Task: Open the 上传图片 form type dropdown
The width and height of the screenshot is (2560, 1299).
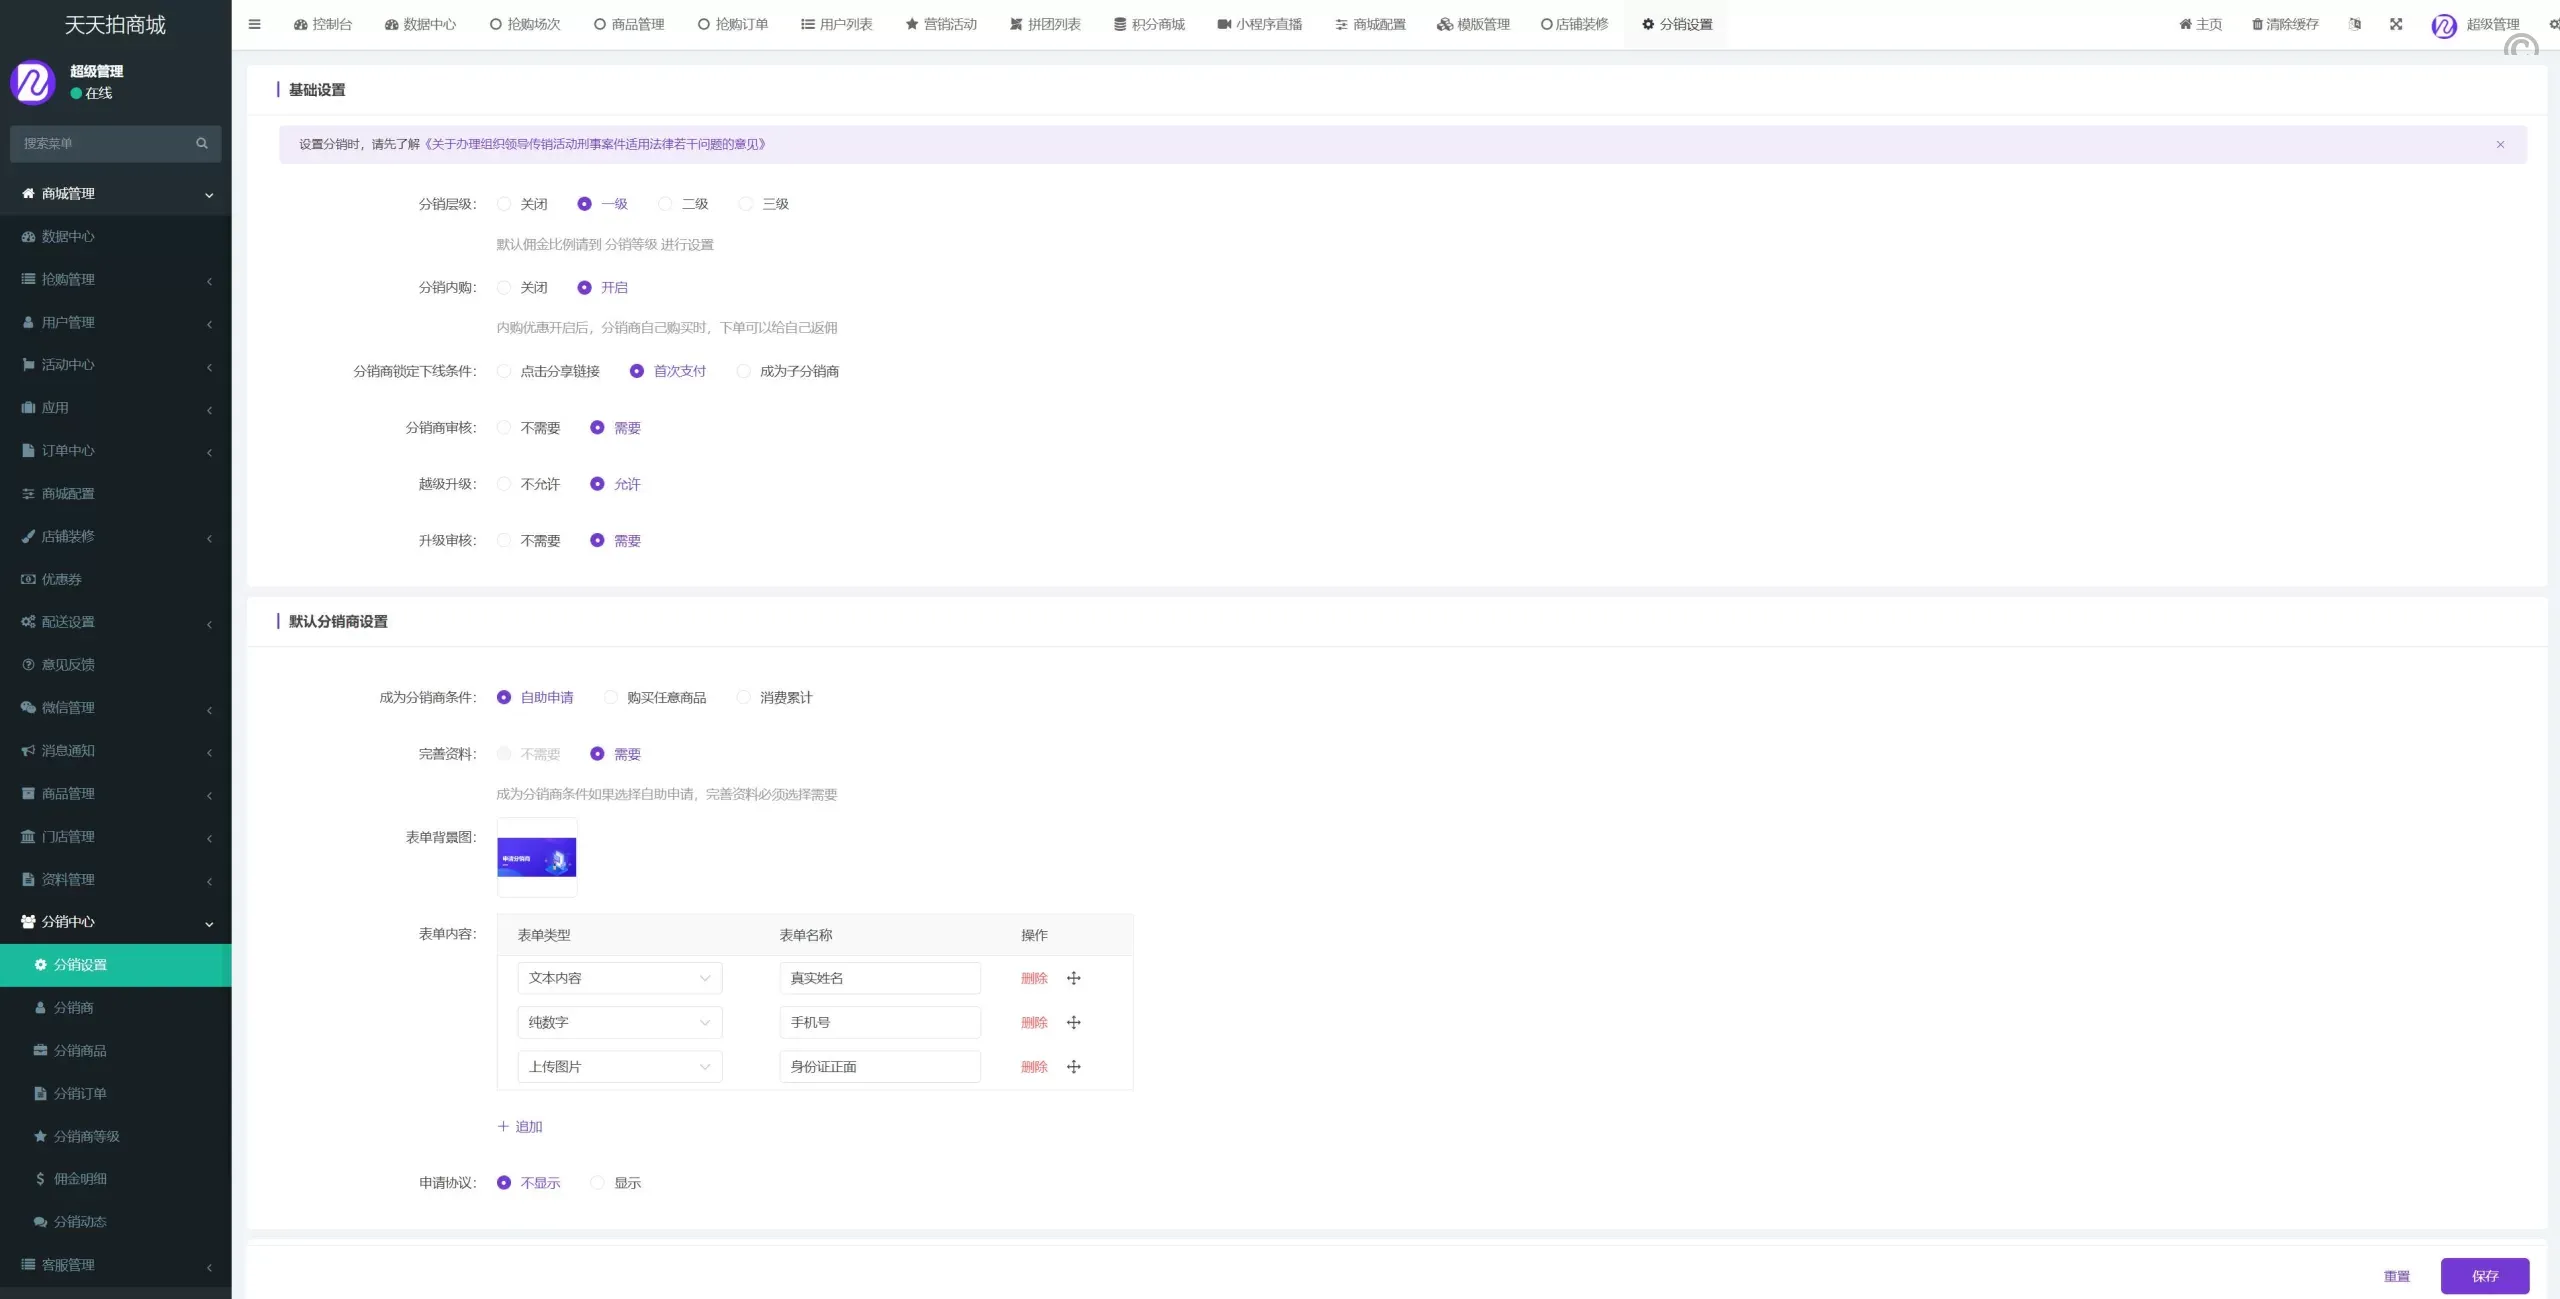Action: point(618,1066)
